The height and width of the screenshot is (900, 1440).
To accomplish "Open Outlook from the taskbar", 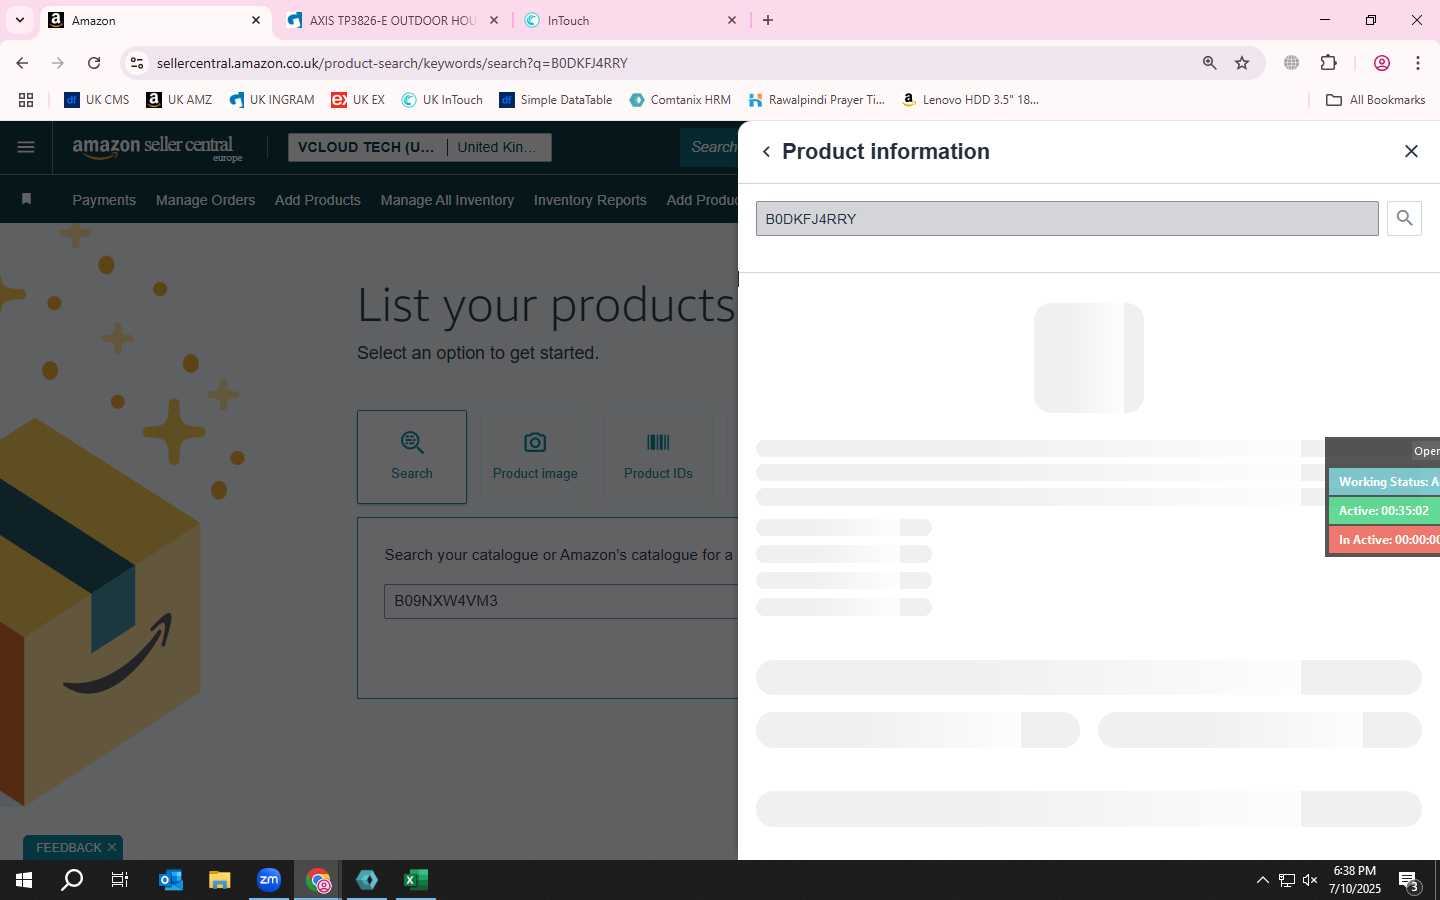I will point(171,880).
